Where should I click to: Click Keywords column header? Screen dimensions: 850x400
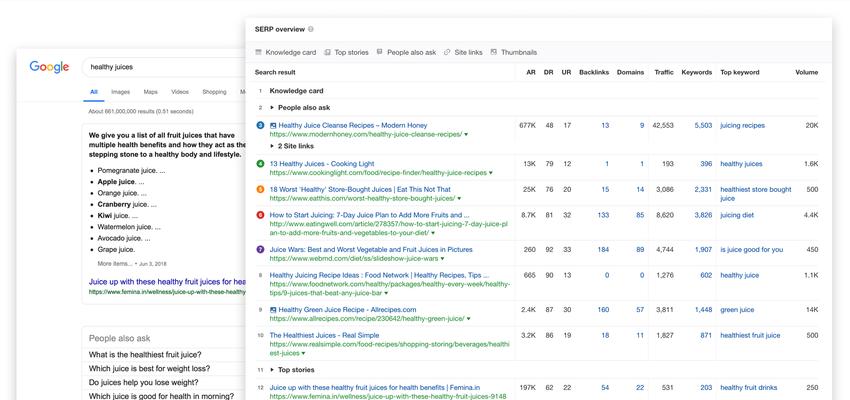[697, 72]
